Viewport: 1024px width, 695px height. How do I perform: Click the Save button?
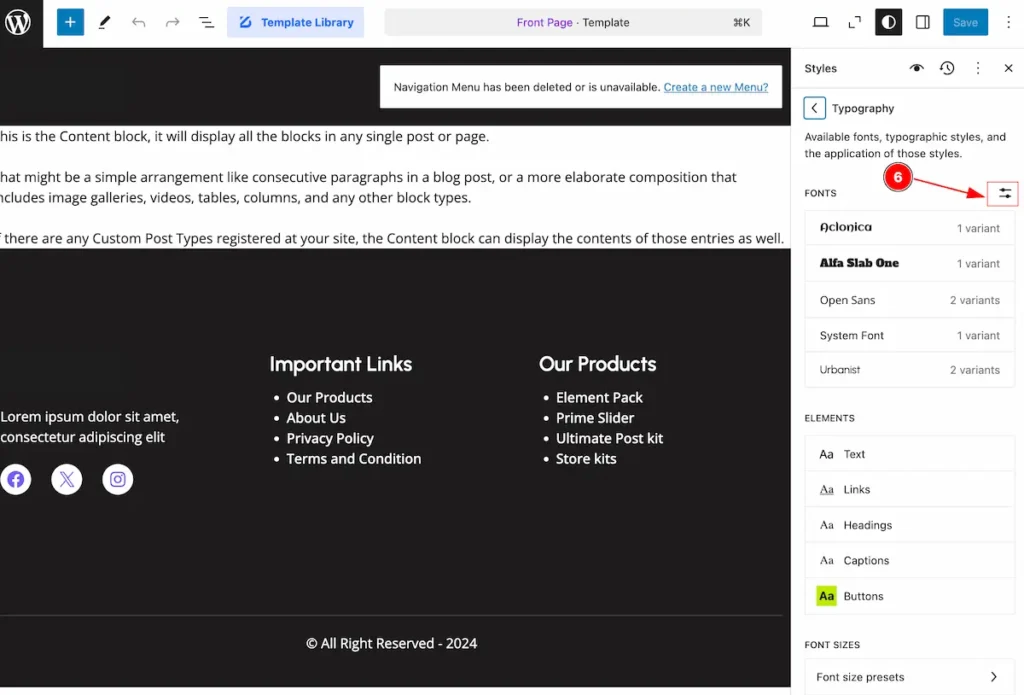point(965,22)
